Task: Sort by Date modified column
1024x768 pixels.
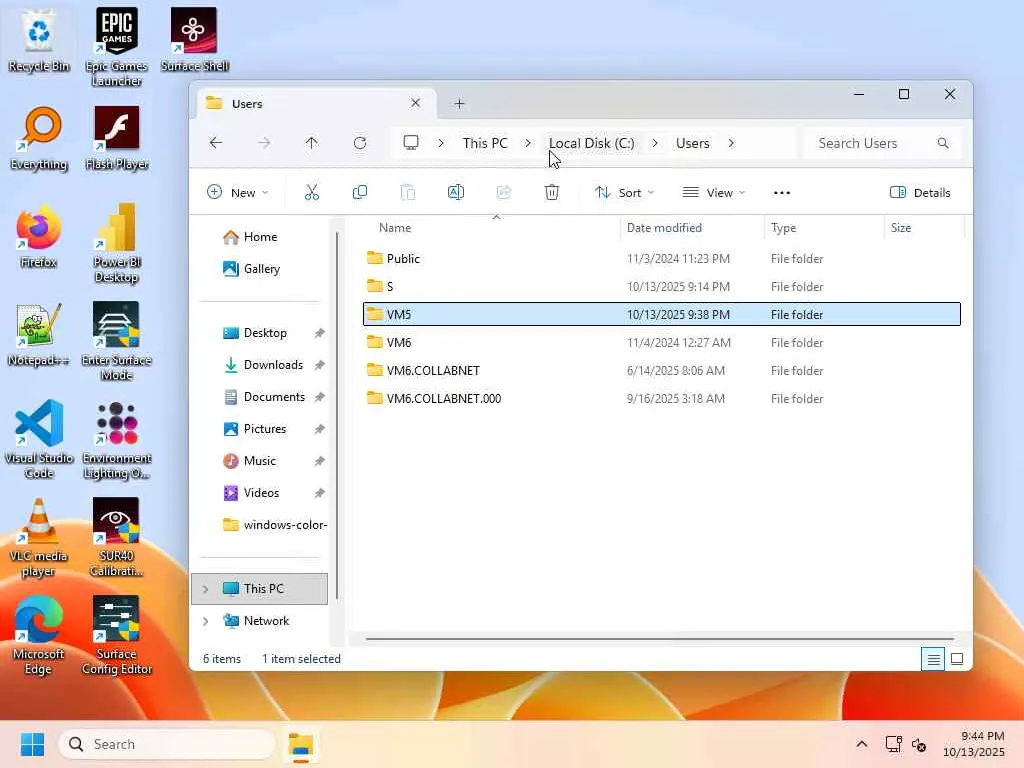Action: (664, 228)
